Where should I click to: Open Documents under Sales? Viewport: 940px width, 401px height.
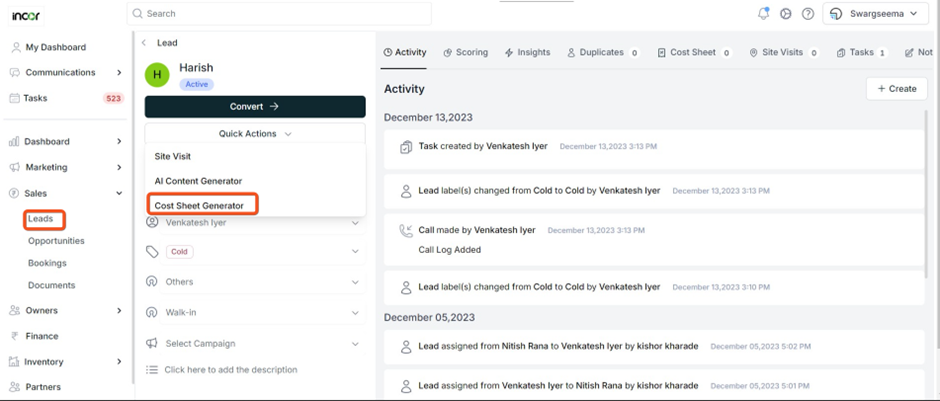52,285
